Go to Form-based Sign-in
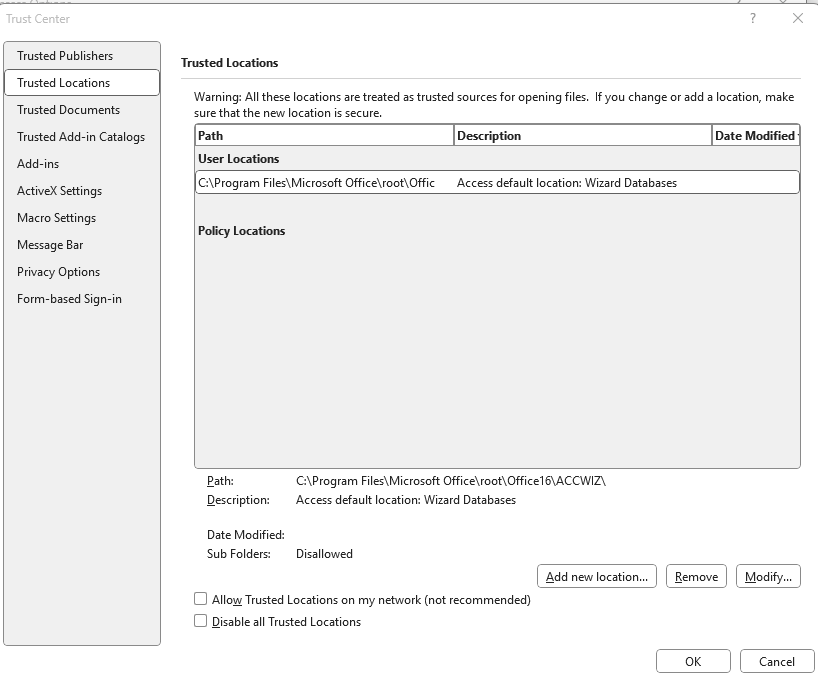The height and width of the screenshot is (678, 818). pos(82,299)
